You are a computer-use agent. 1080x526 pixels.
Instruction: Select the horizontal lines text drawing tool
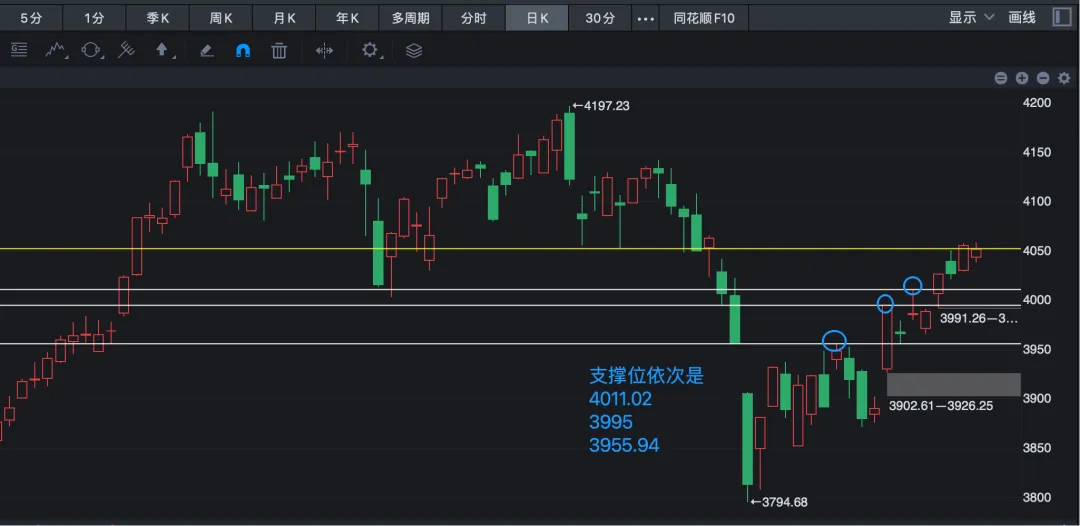point(19,50)
